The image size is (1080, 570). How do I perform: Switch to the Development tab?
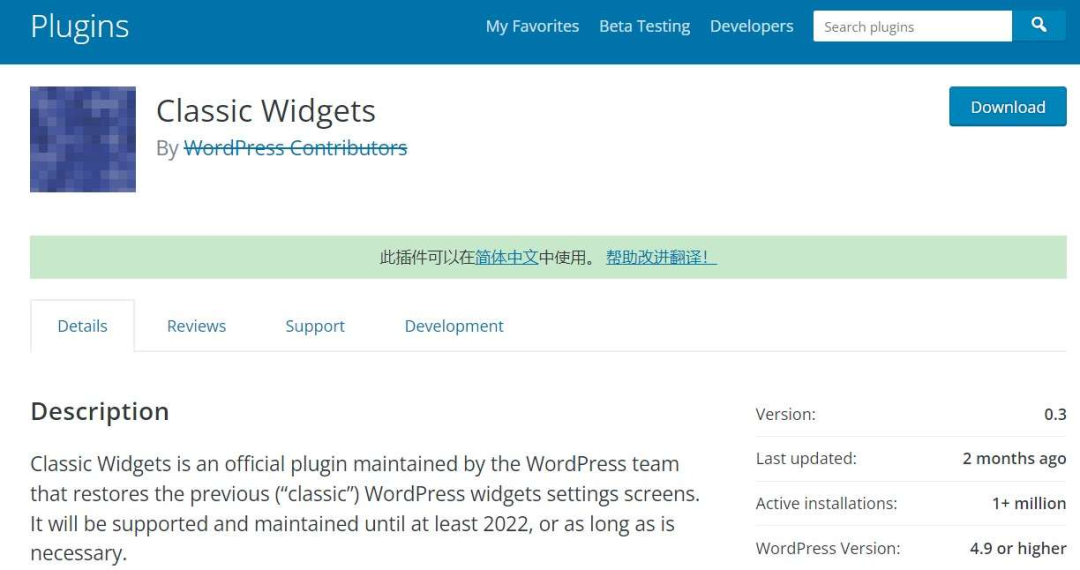tap(454, 326)
